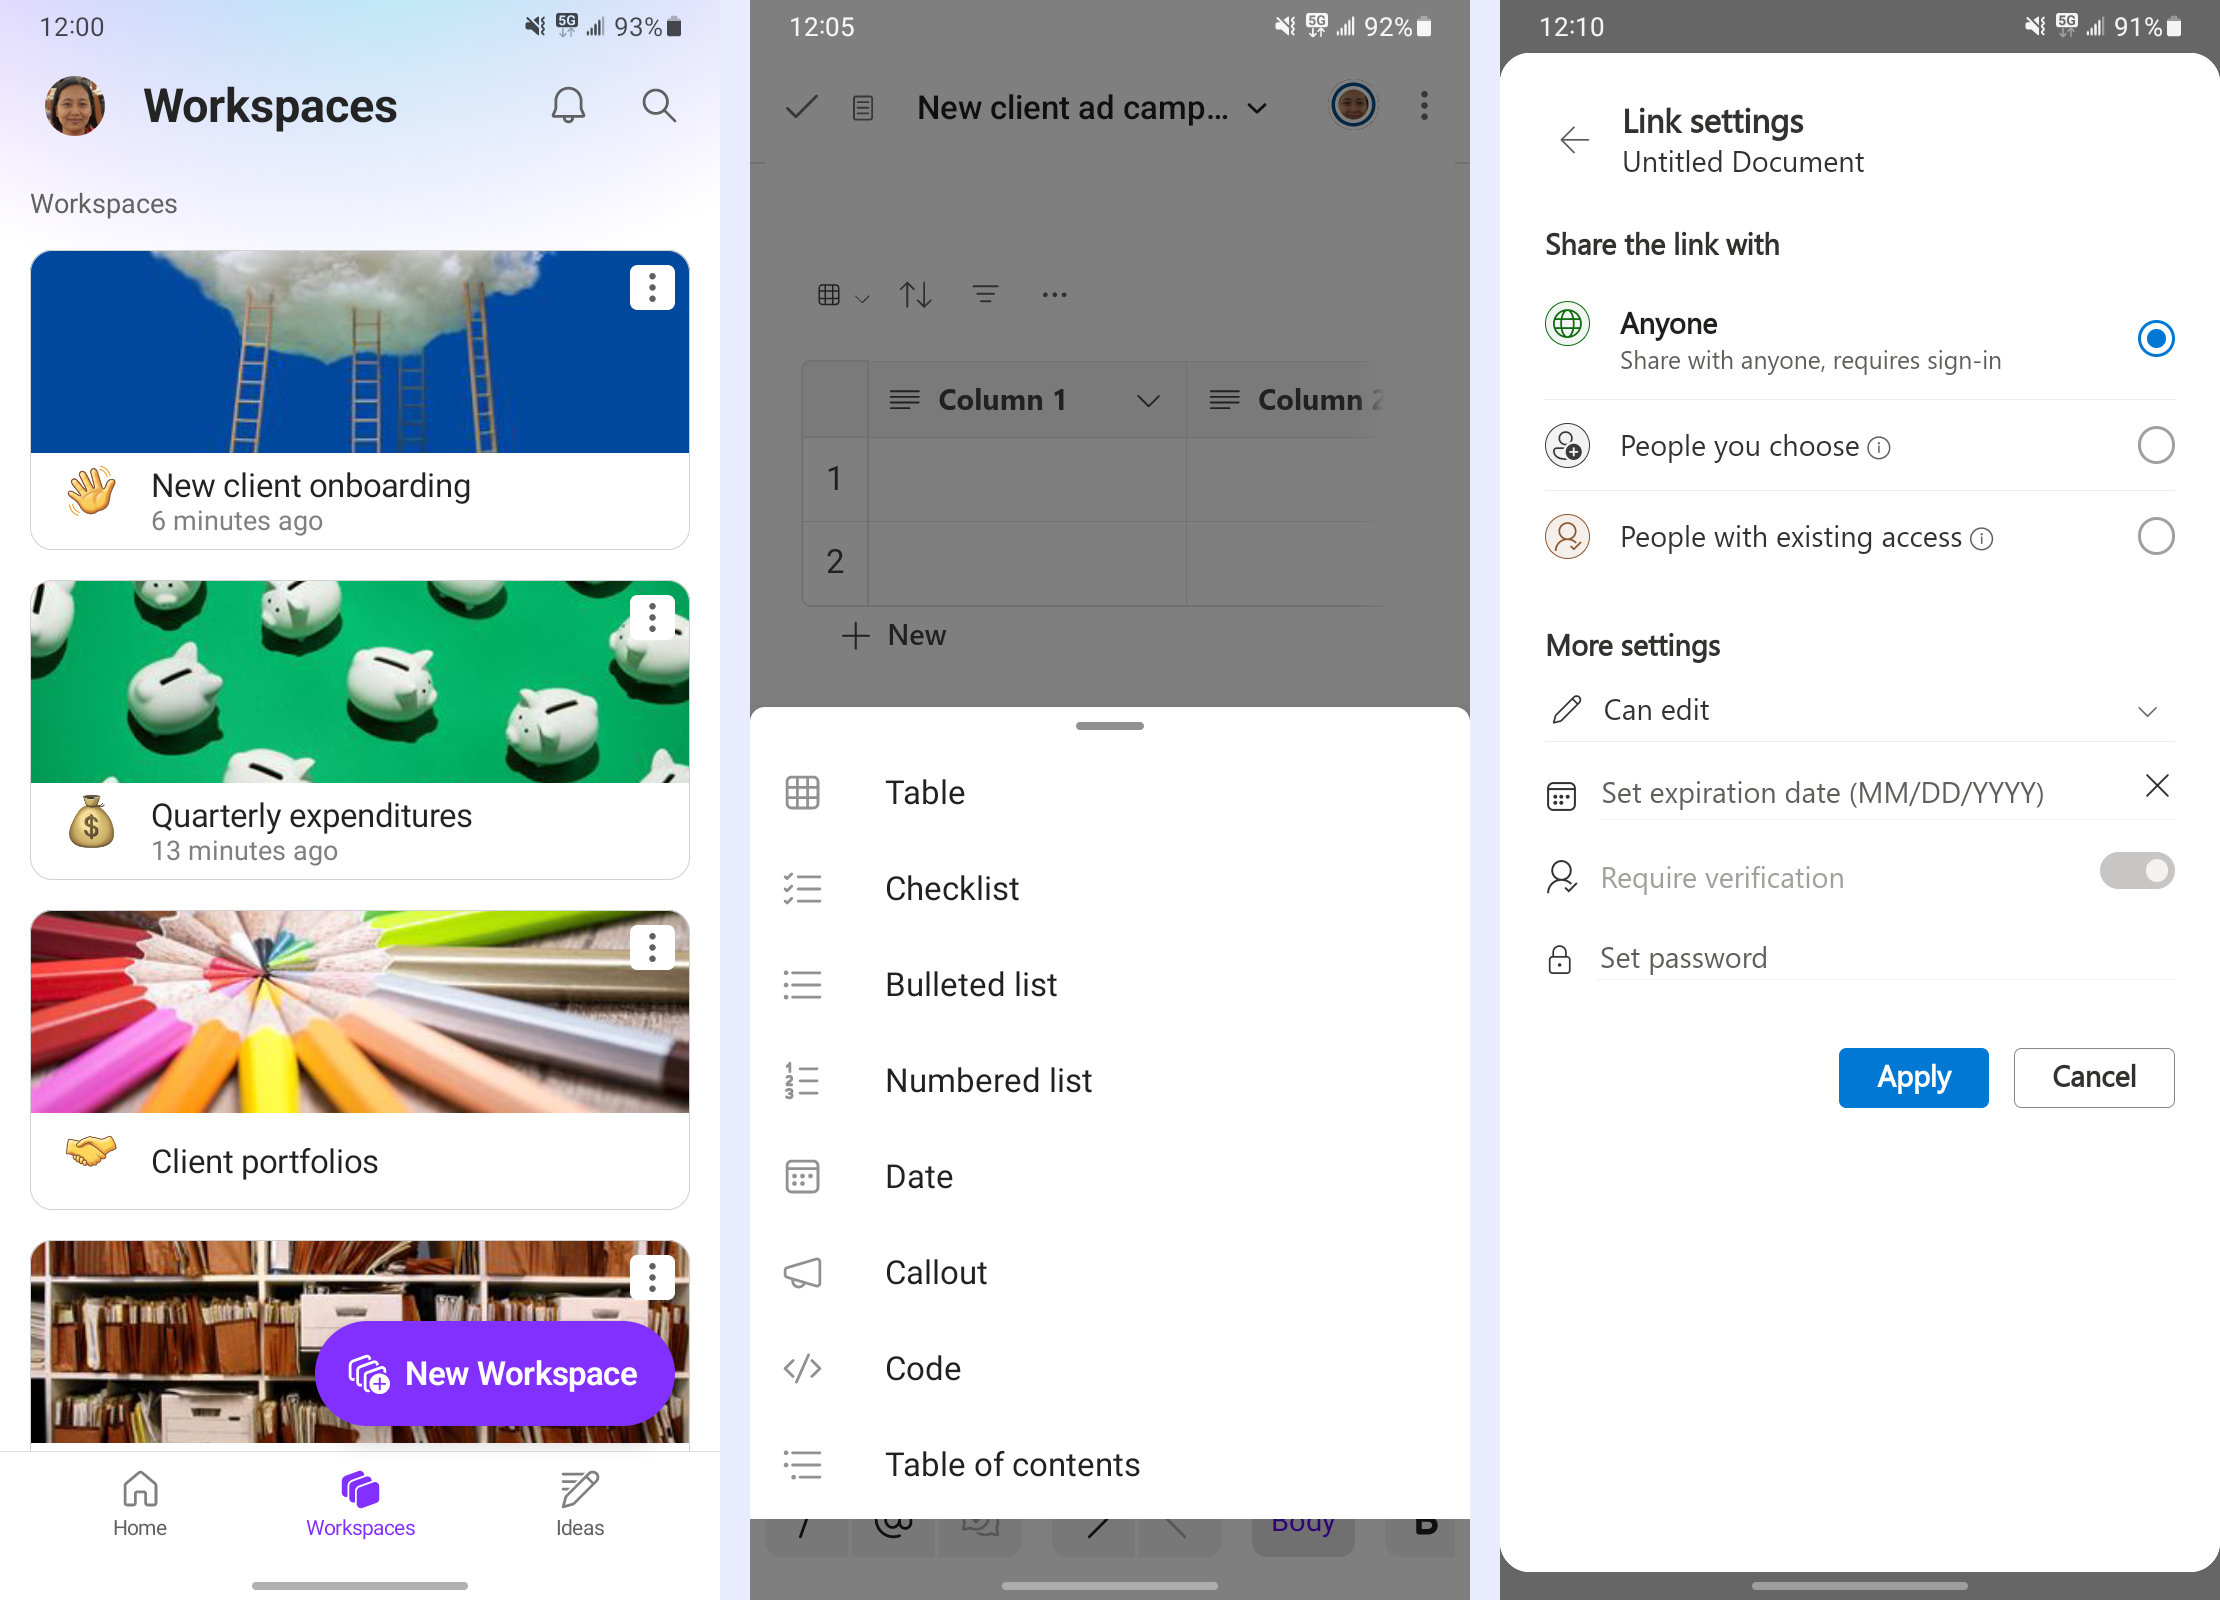
Task: Select People with existing access option
Action: (2155, 537)
